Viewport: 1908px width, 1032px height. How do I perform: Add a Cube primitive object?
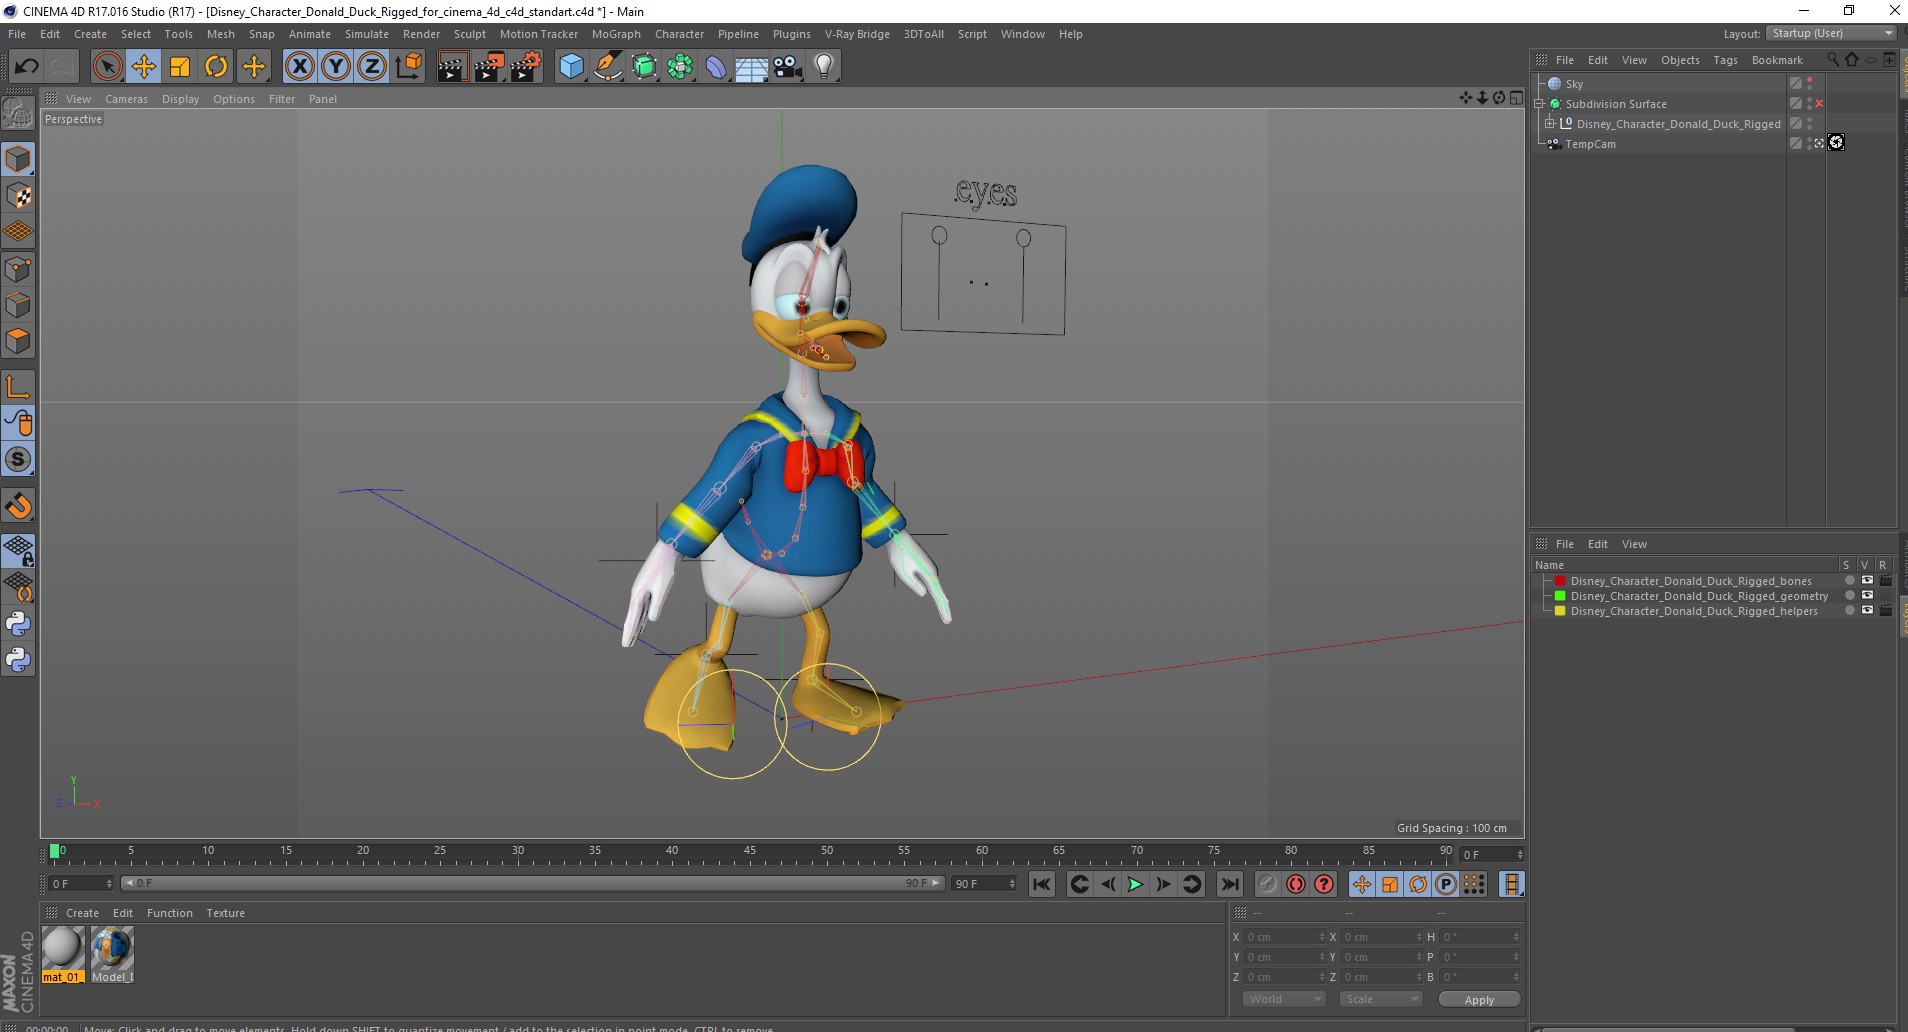coord(571,67)
